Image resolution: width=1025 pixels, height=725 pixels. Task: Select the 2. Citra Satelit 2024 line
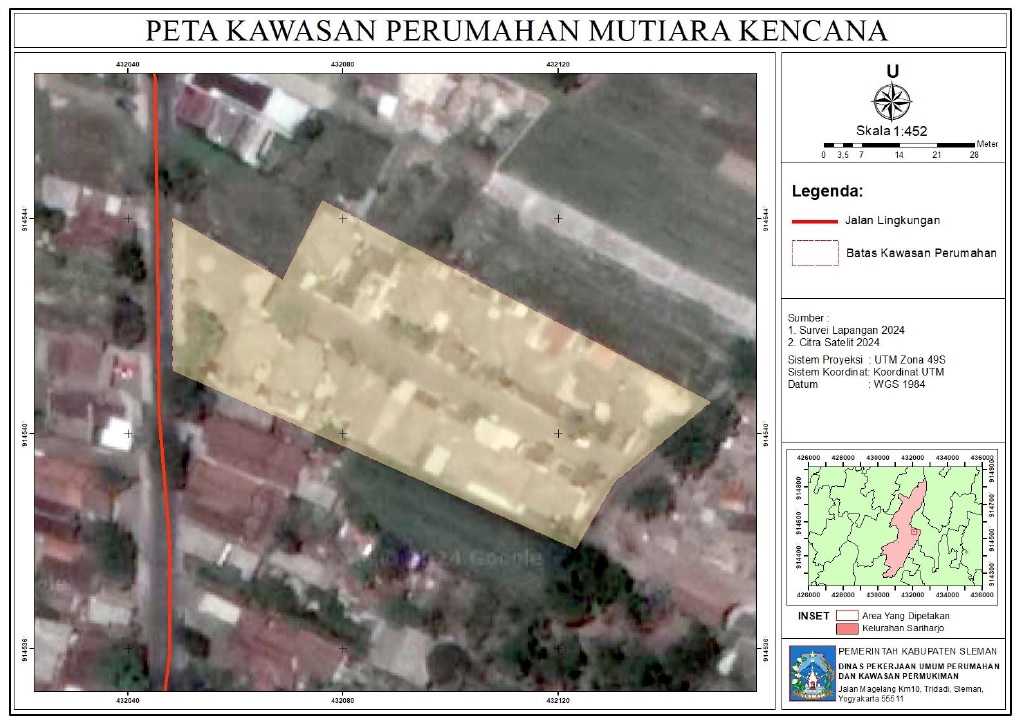point(833,342)
